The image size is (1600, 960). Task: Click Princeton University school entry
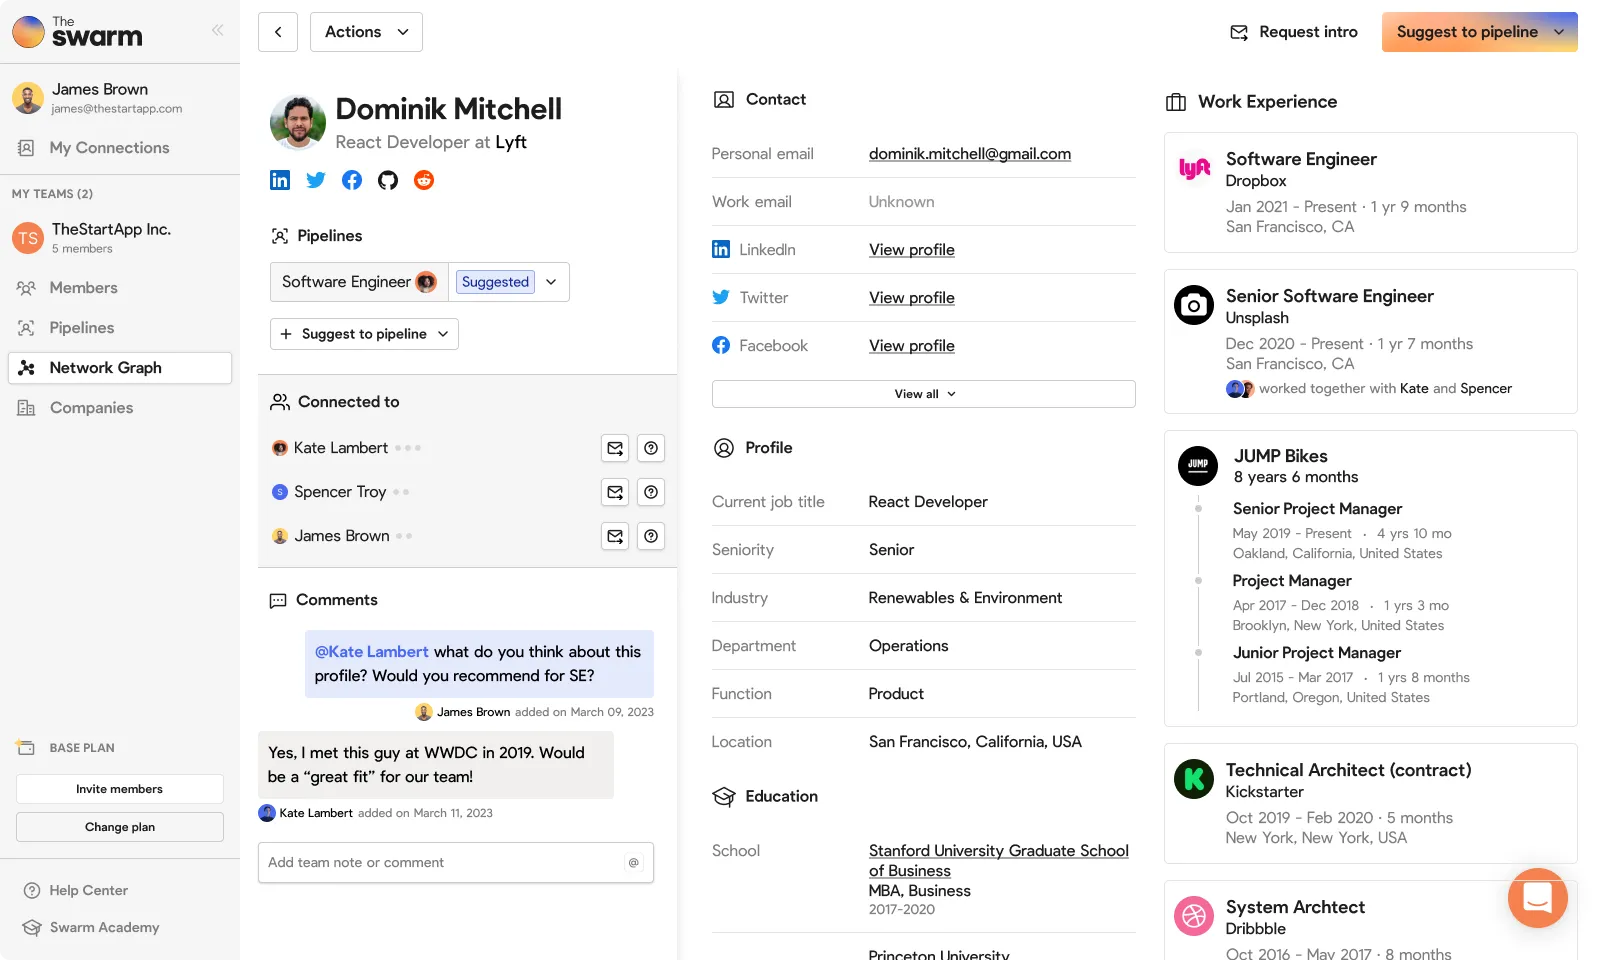[x=939, y=954]
